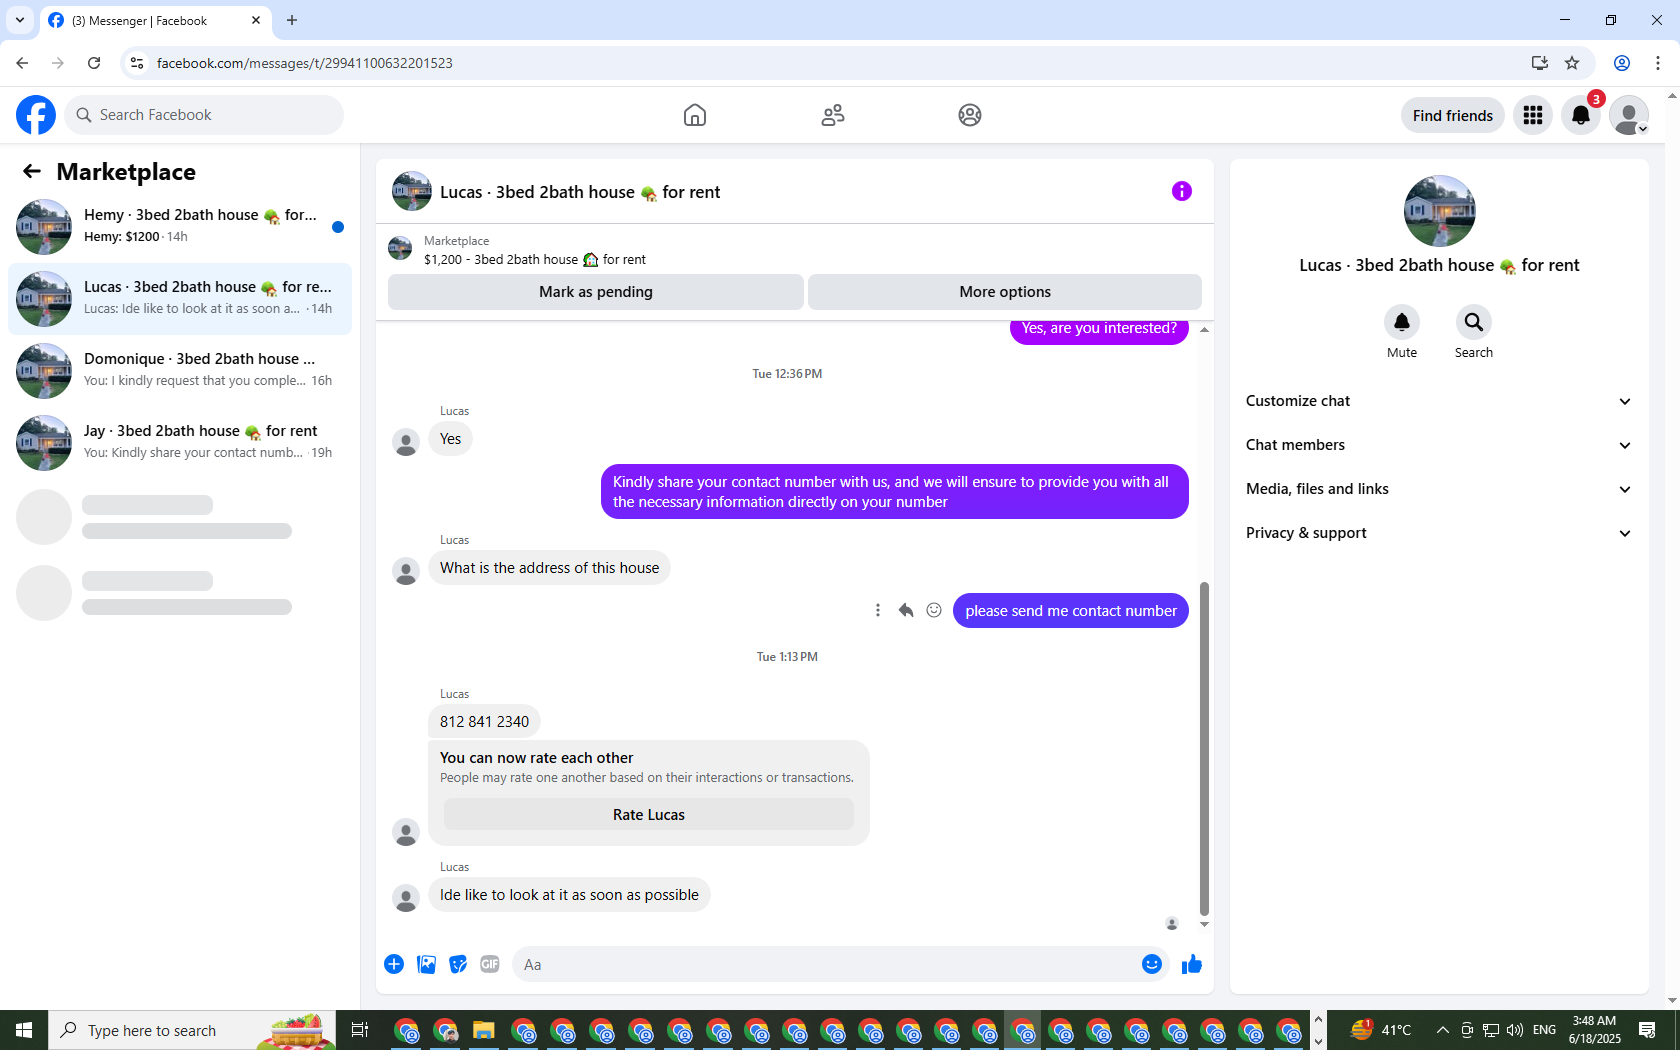Open the network icon in system tray

(1491, 1030)
